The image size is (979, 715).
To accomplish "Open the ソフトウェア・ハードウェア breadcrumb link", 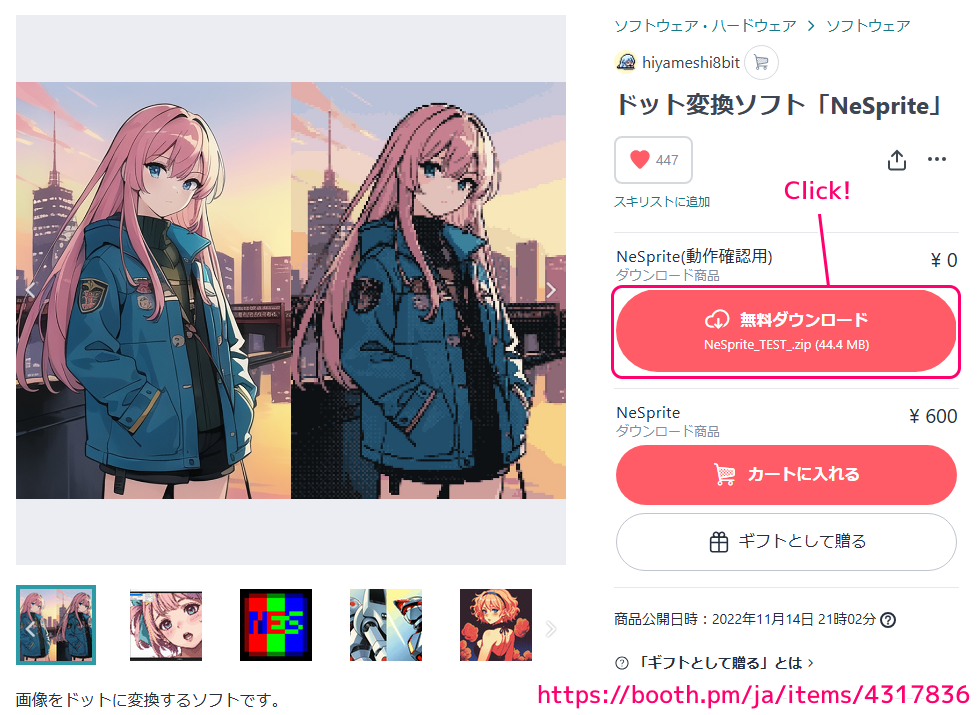I will 706,26.
